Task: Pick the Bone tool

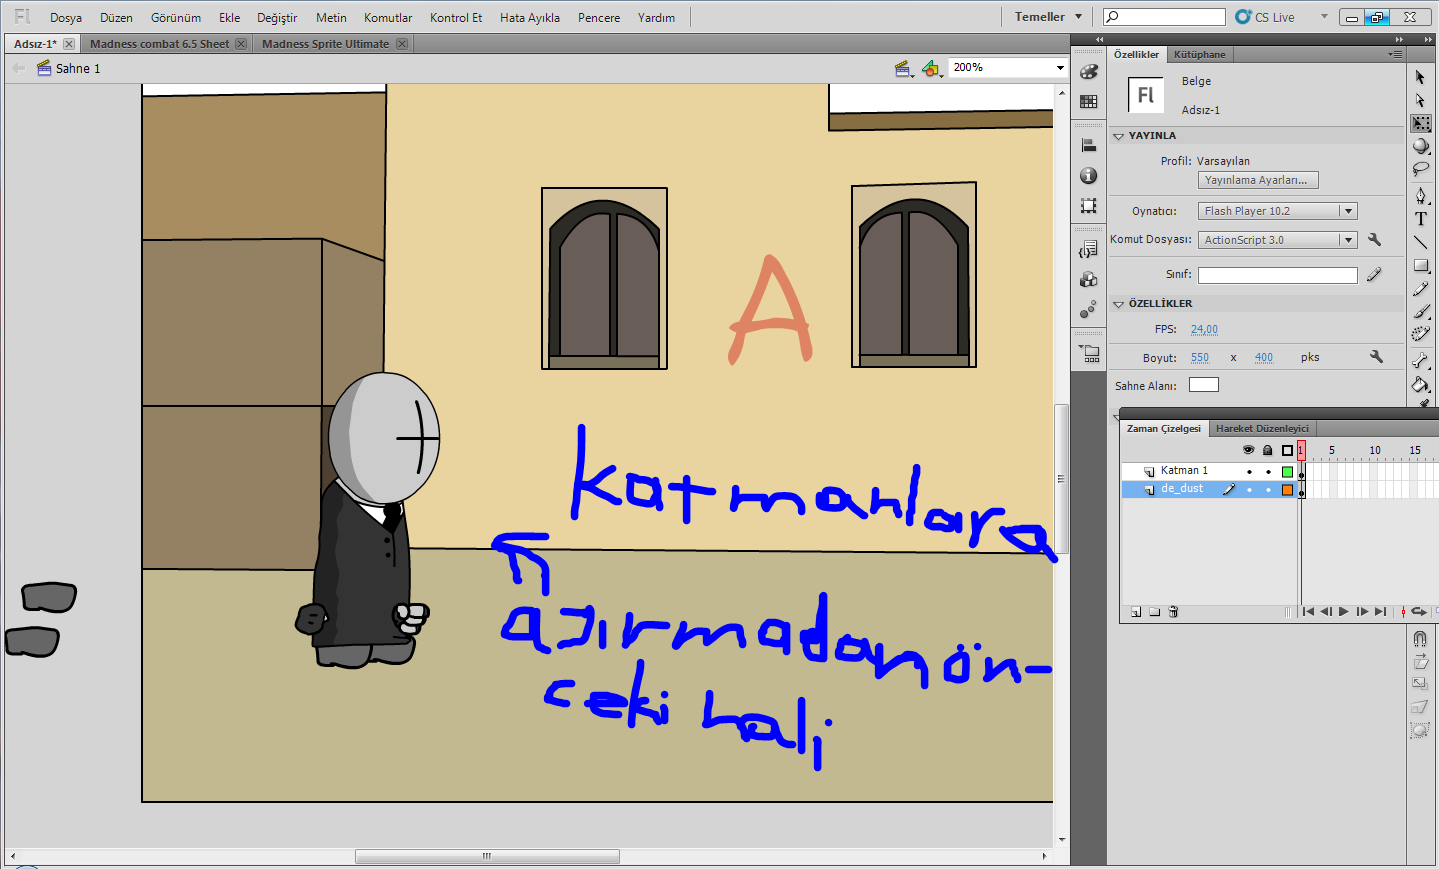Action: coord(1421,360)
